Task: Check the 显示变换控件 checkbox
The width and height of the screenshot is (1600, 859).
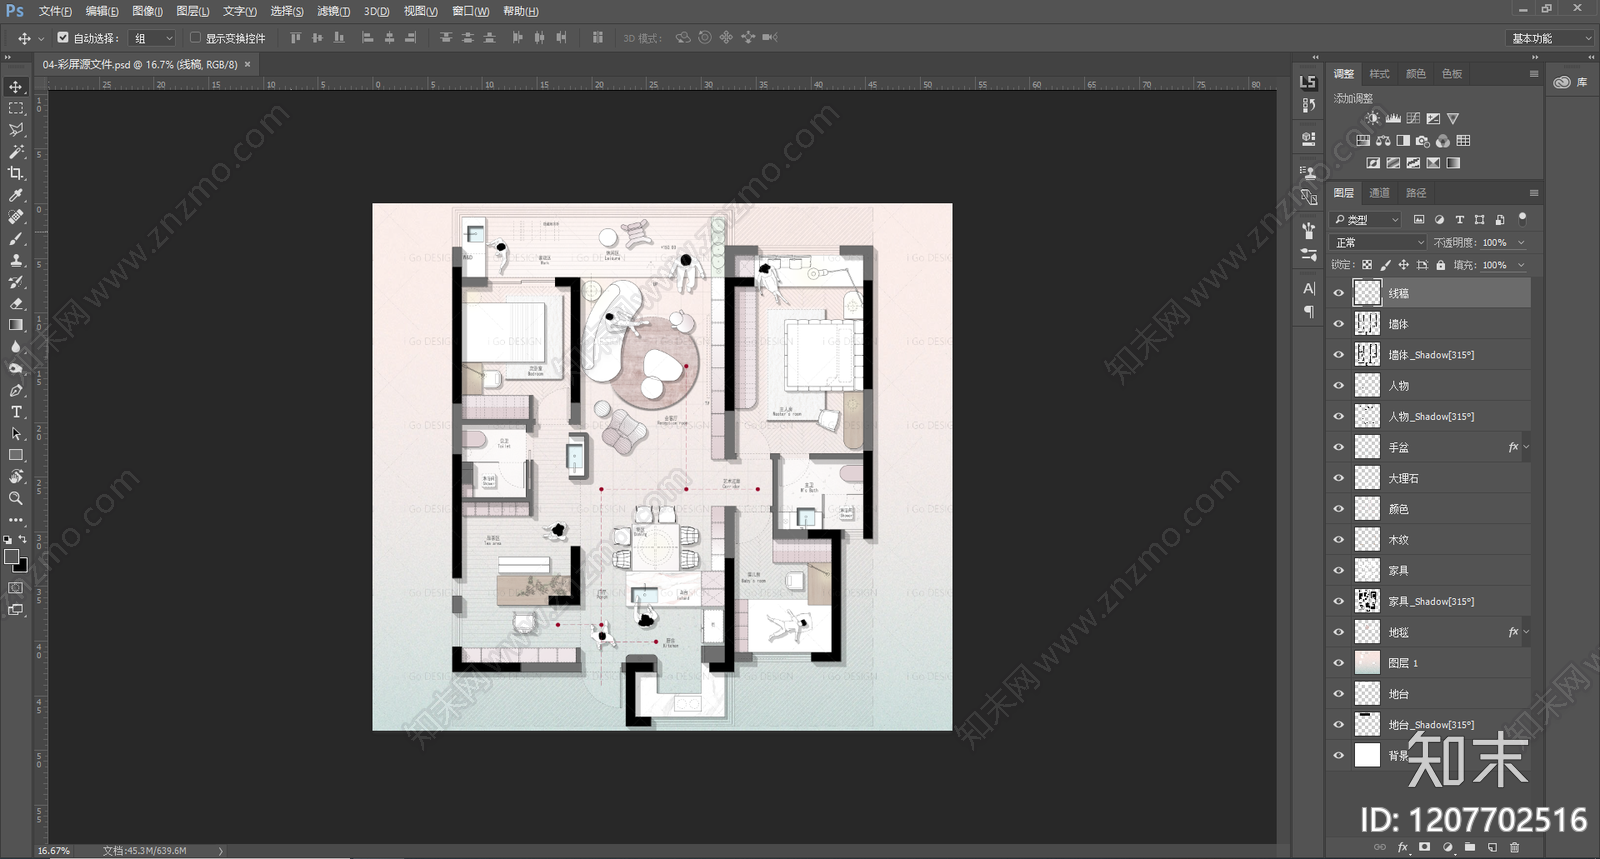Action: pos(195,38)
